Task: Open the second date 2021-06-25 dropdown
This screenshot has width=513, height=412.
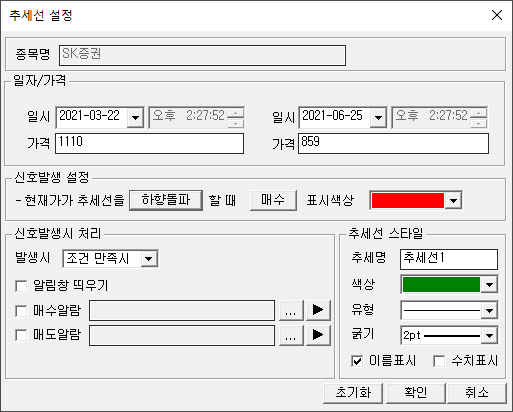Action: 378,117
